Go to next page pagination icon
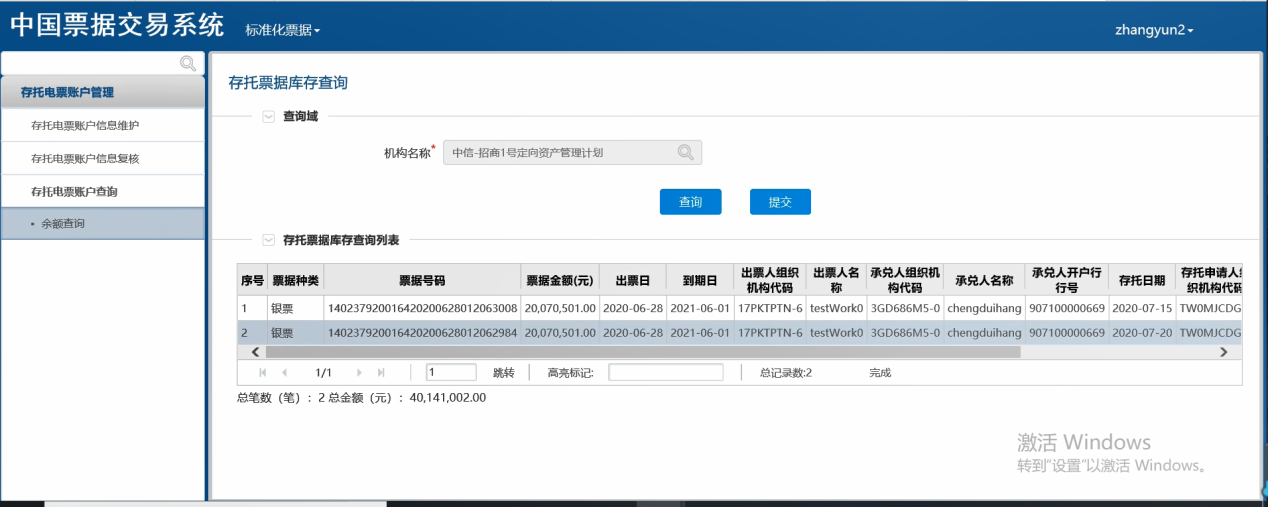 (360, 372)
